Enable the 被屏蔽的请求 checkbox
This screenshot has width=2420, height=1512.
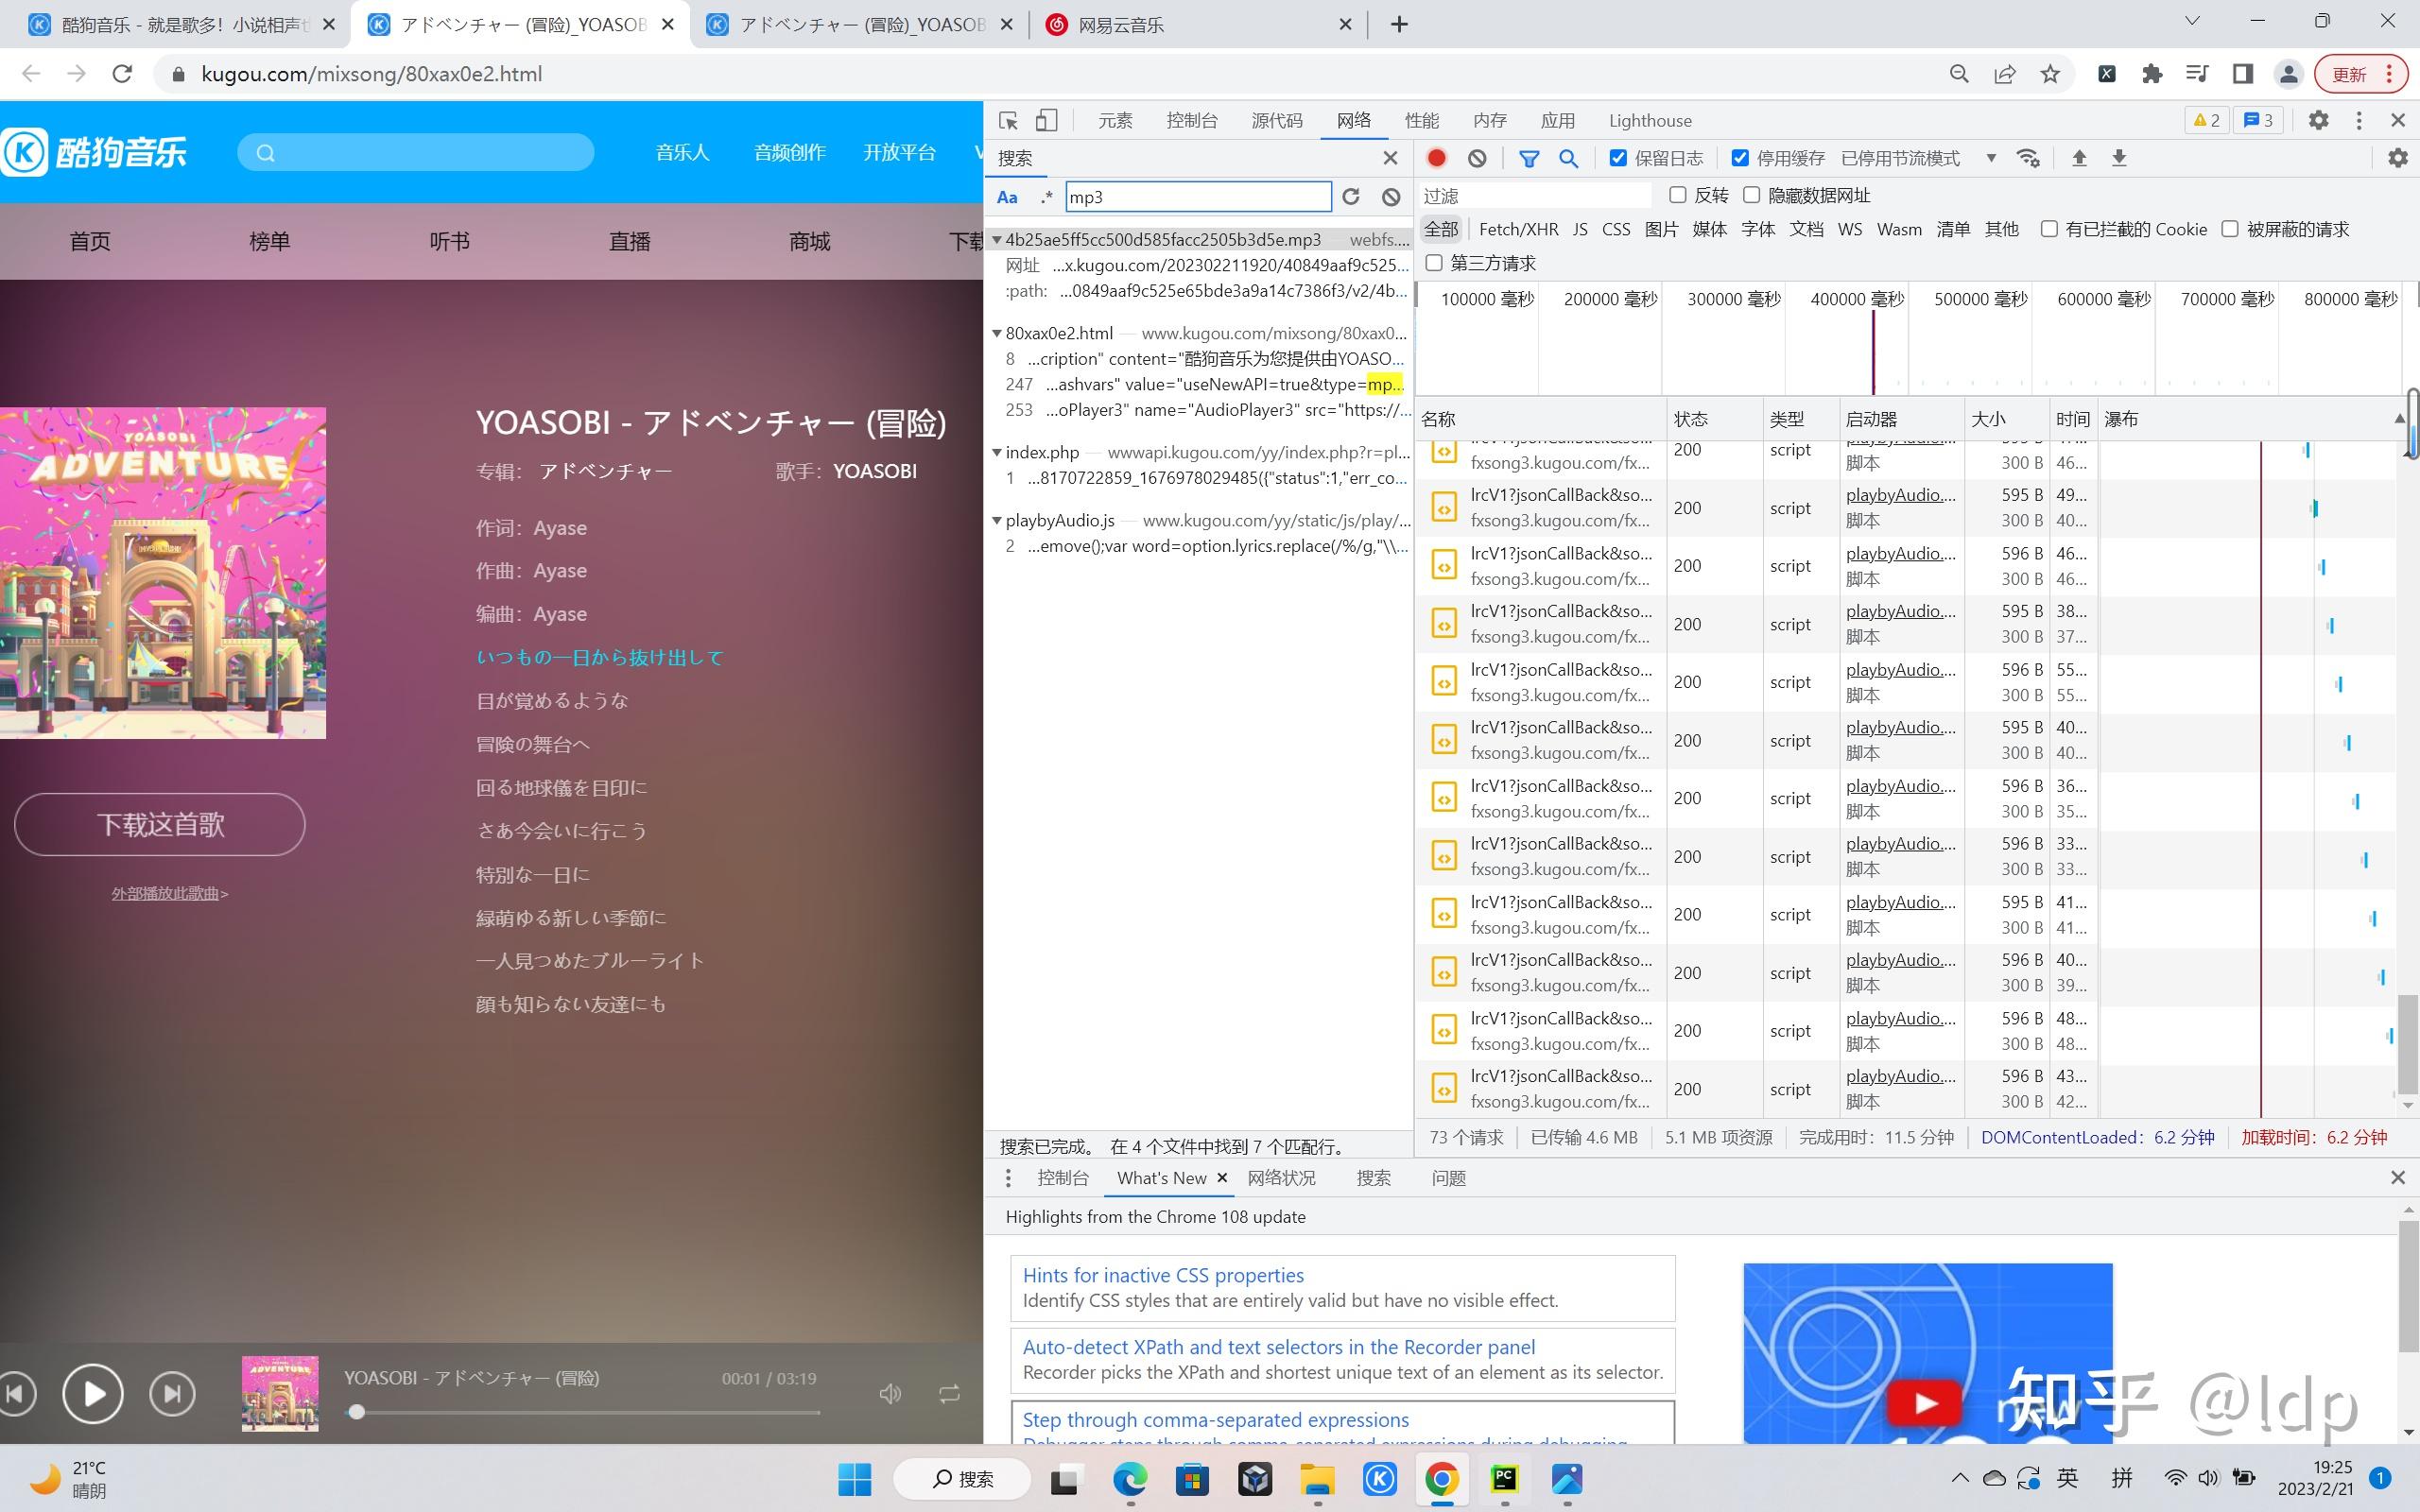2230,229
